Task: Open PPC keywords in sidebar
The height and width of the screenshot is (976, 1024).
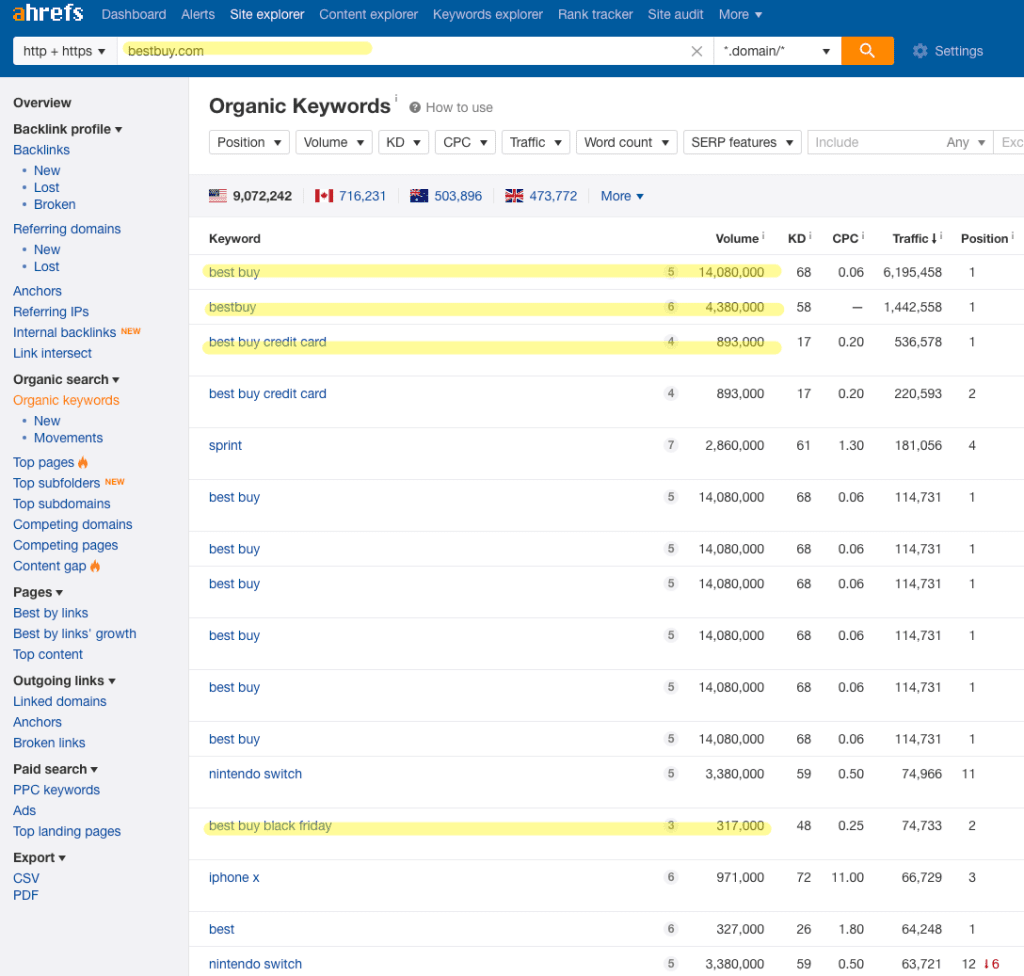Action: point(56,789)
